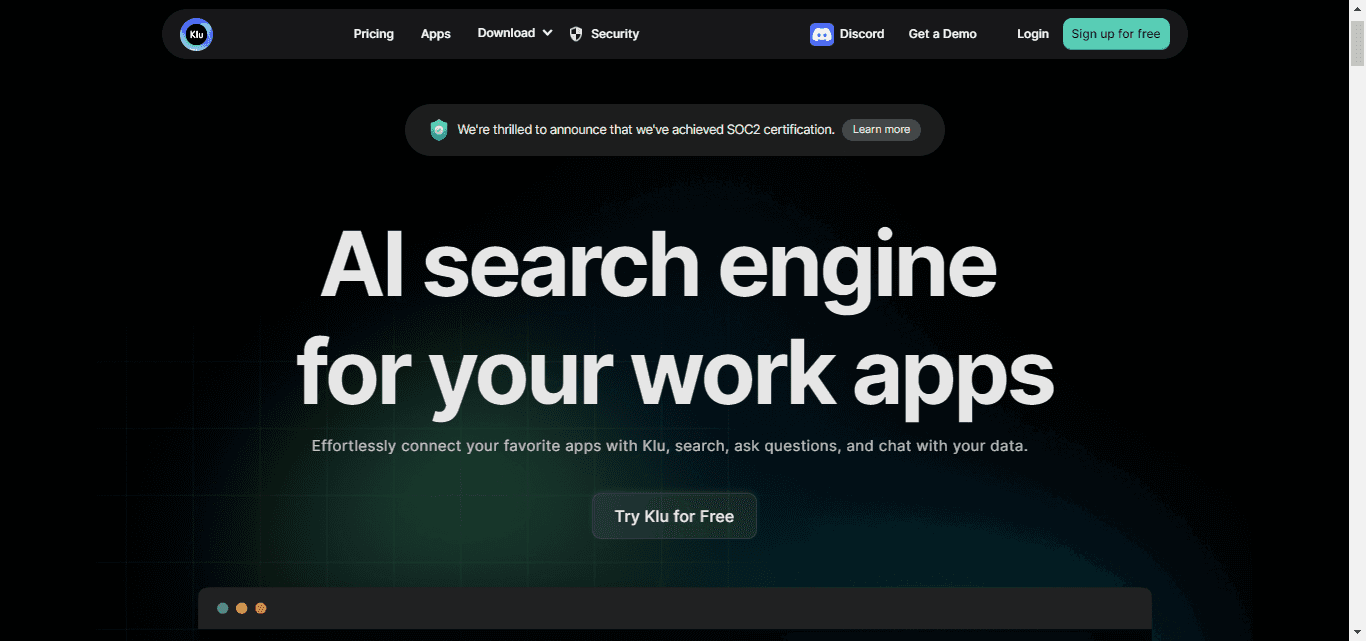Click the vertical scrollbar thumb

point(1357,42)
